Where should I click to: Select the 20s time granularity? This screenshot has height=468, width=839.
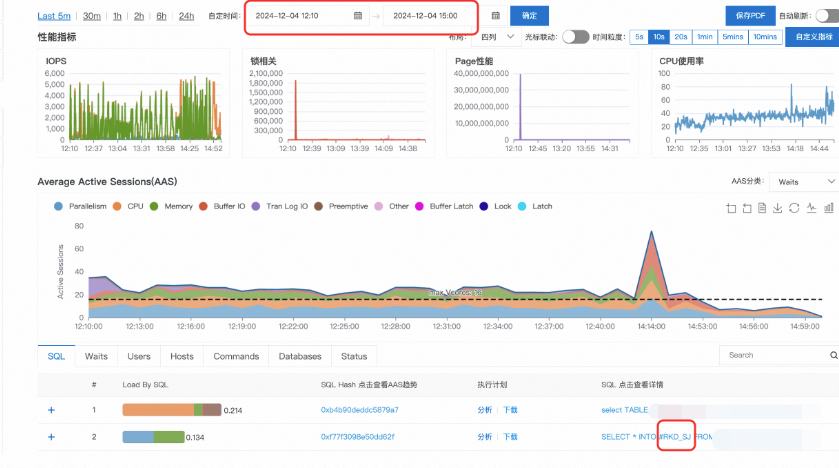click(681, 37)
